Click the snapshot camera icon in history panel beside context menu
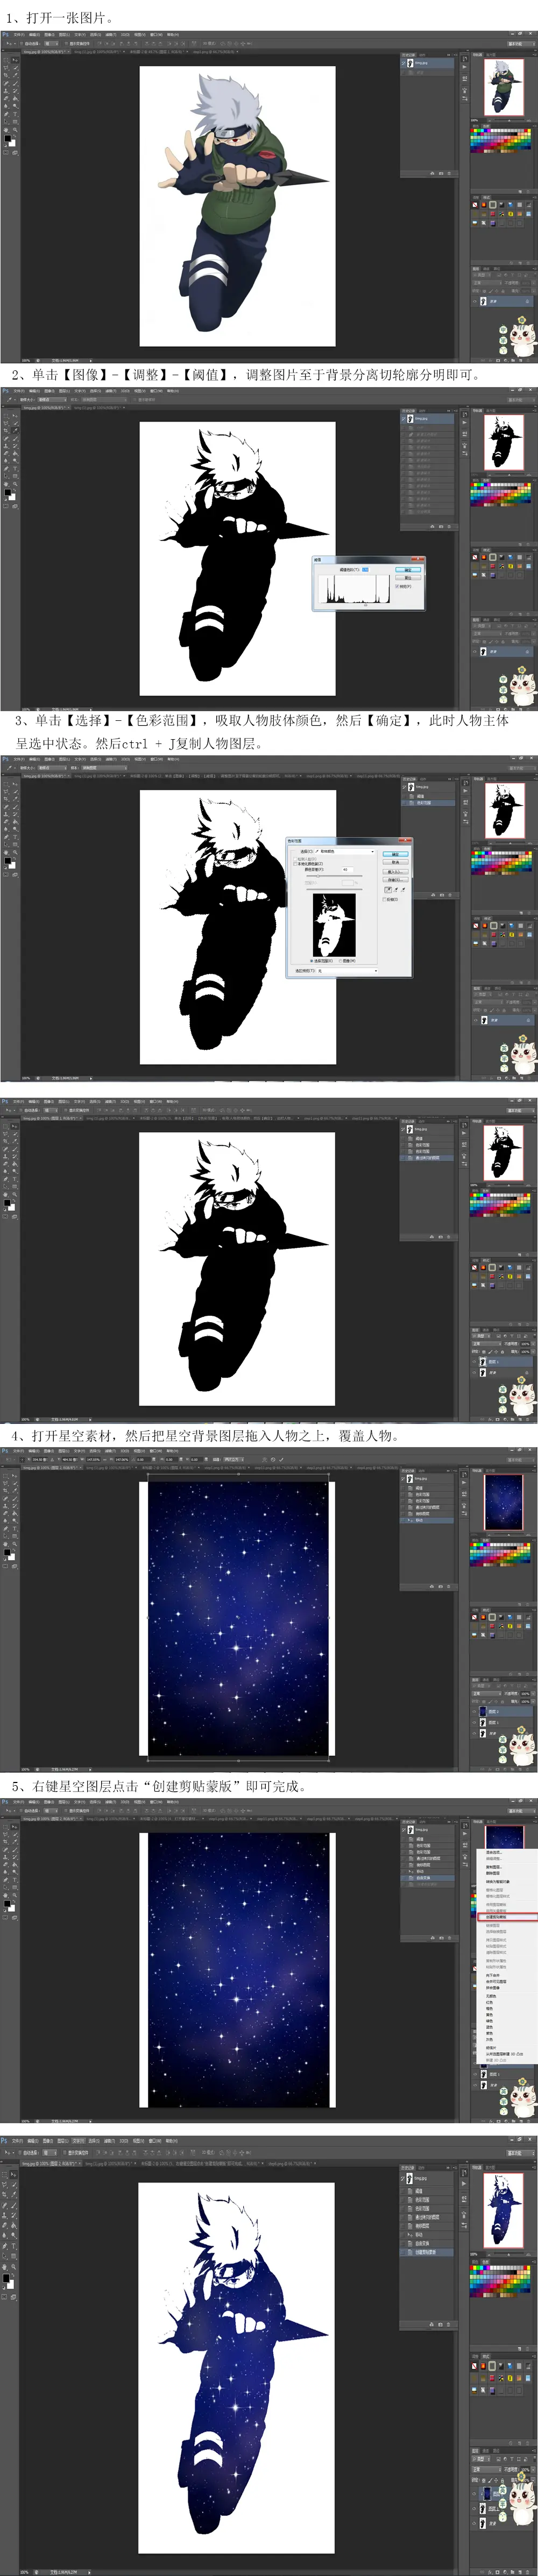Image resolution: width=538 pixels, height=2576 pixels. [442, 1938]
